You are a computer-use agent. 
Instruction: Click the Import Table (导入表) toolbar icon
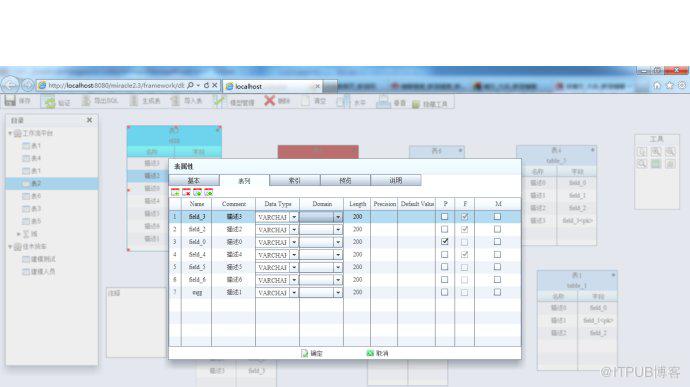(x=175, y=101)
